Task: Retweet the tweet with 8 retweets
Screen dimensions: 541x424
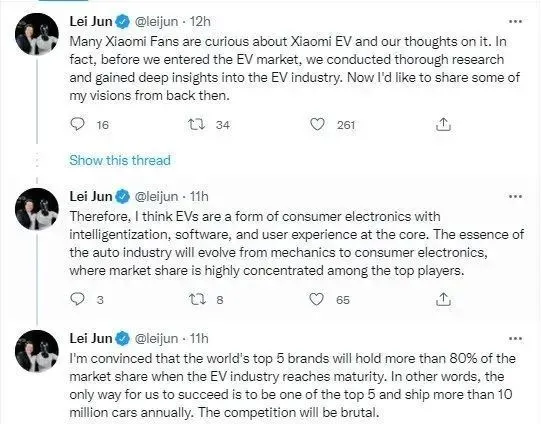Action: pyautogui.click(x=198, y=299)
